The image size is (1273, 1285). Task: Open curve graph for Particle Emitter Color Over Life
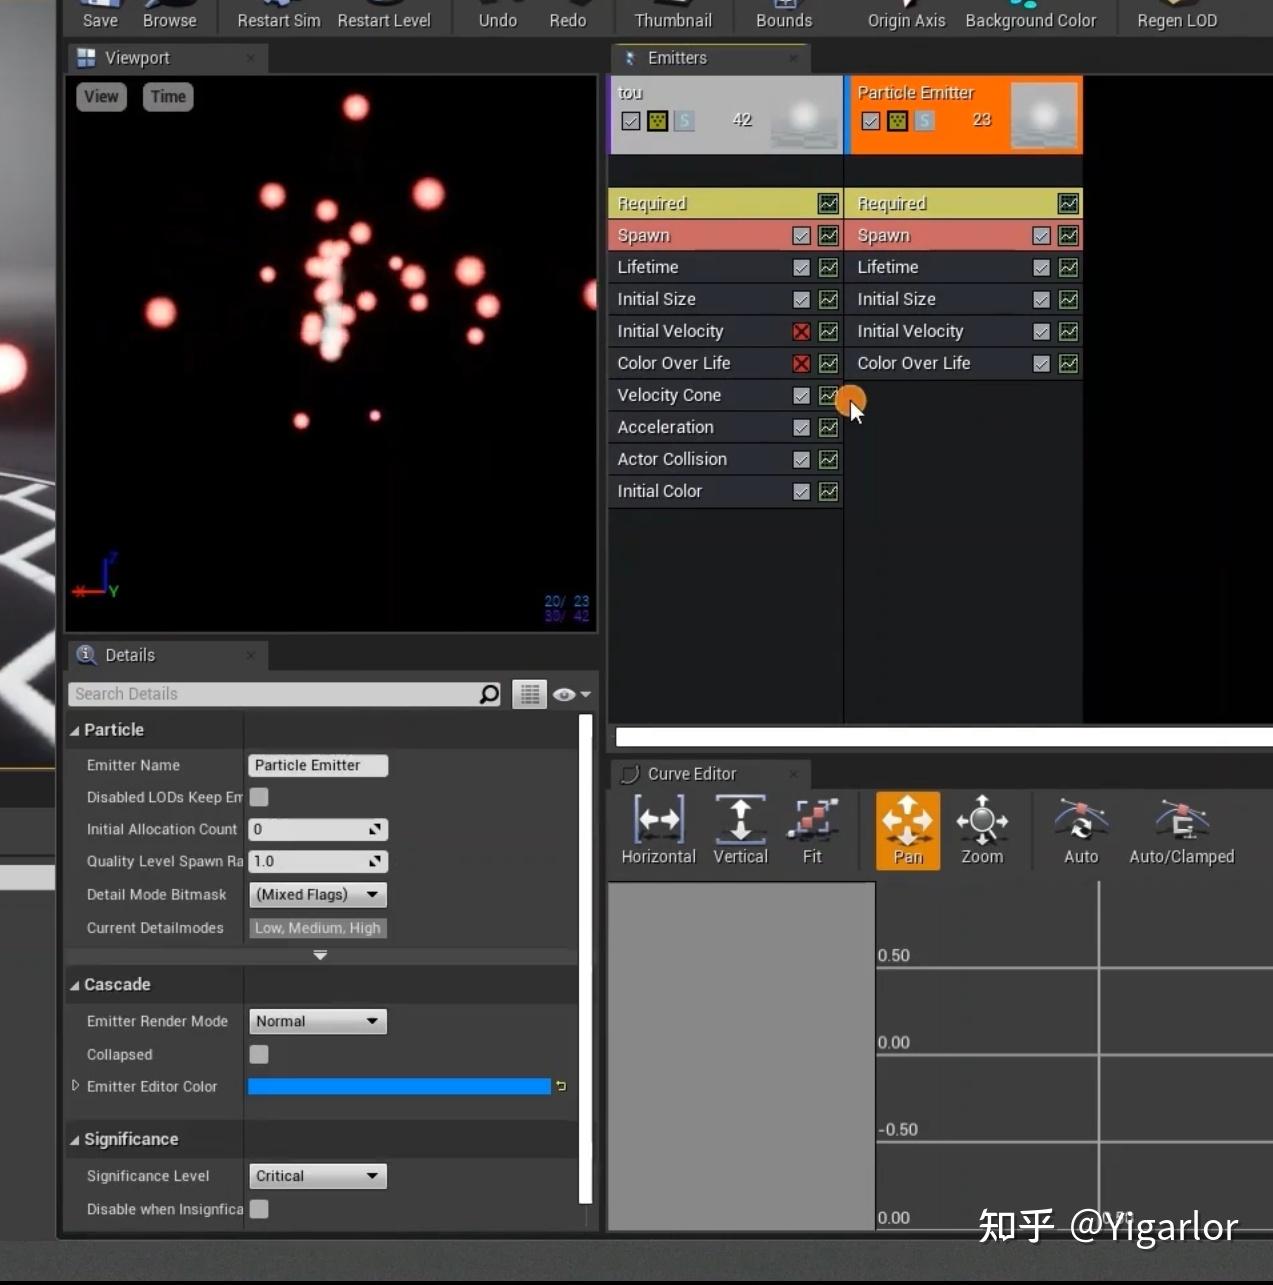pos(1069,364)
